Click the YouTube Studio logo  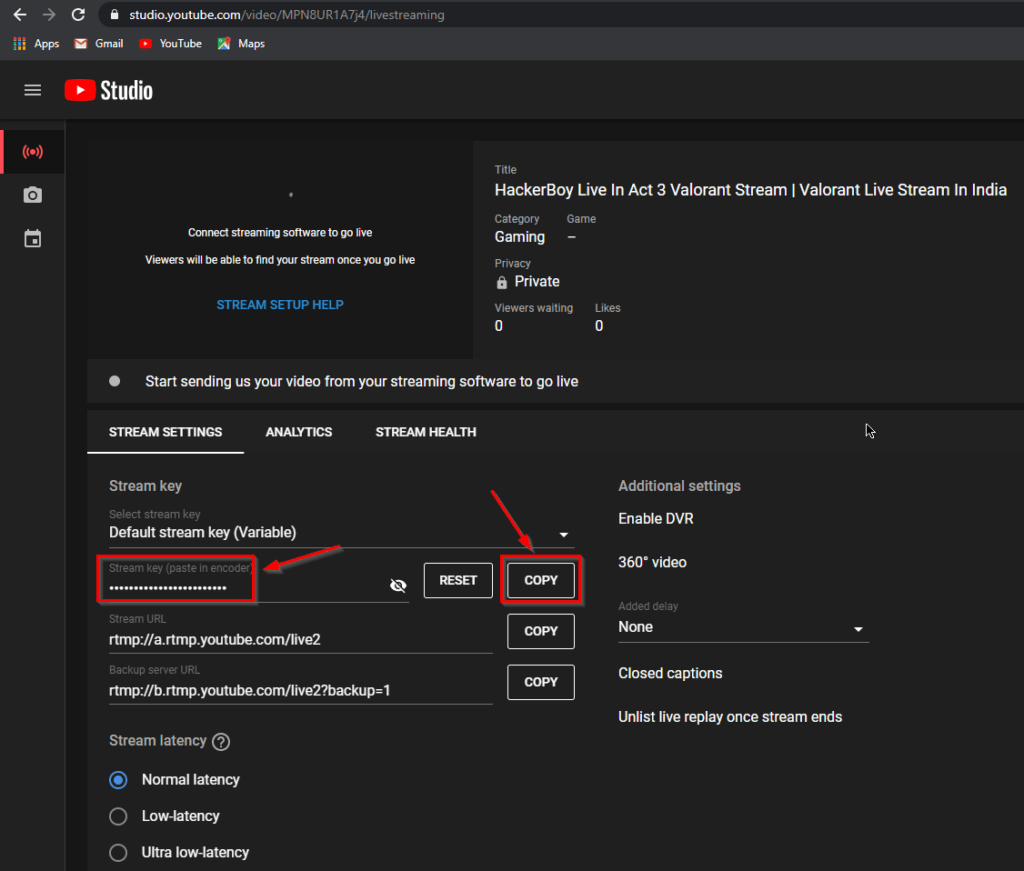point(108,90)
